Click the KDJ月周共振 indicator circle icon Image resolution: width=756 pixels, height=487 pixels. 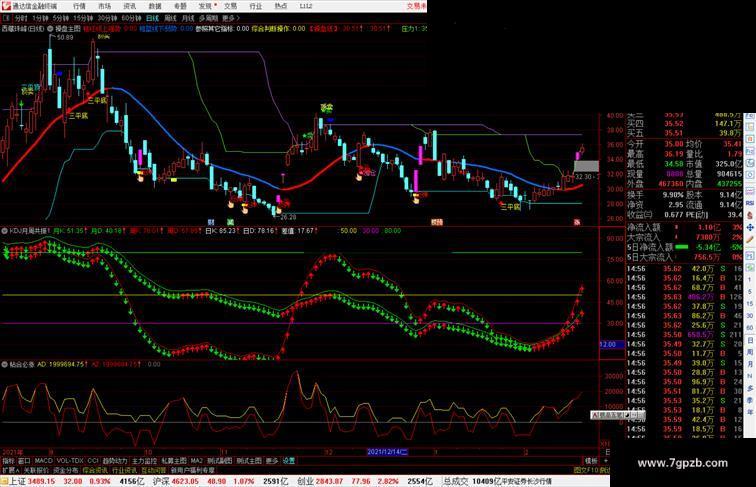coord(4,231)
